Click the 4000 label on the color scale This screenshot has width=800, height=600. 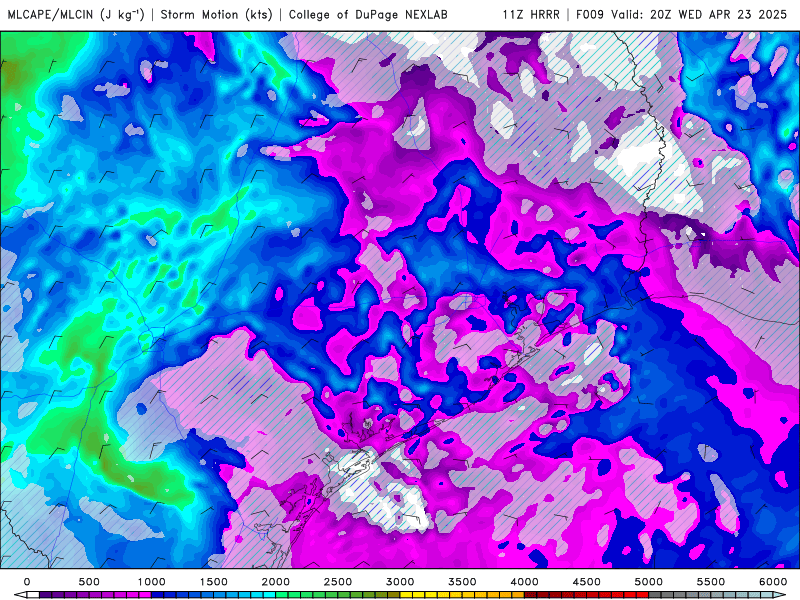(x=524, y=582)
